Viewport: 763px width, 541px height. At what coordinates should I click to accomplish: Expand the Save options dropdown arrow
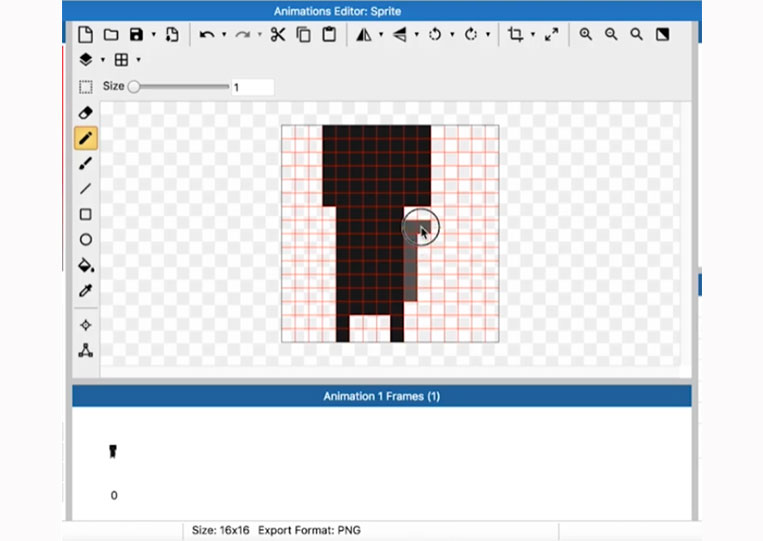(x=153, y=35)
